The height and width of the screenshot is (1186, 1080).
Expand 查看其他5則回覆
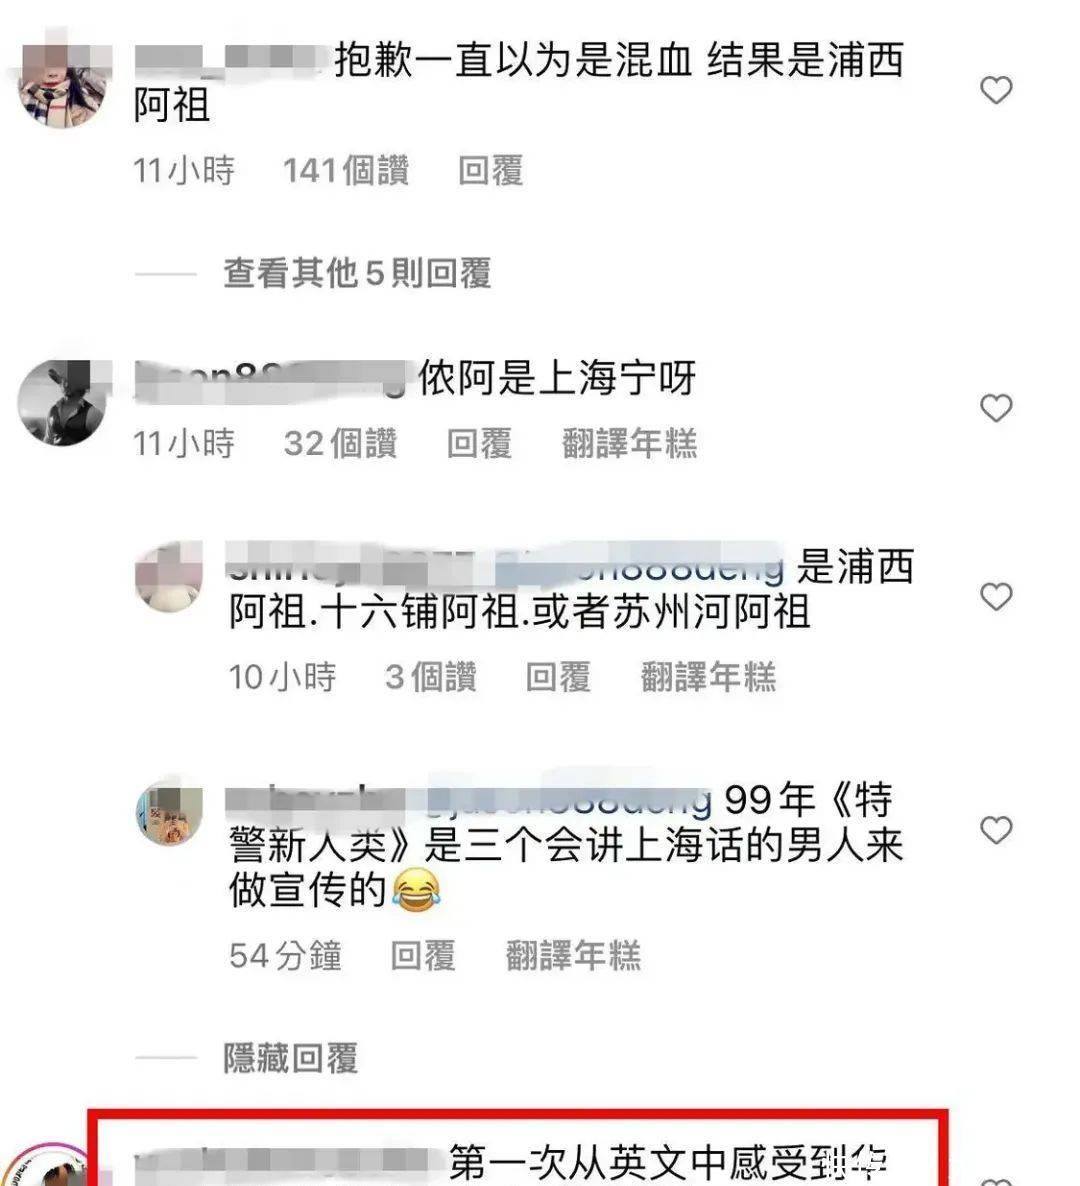(x=357, y=273)
